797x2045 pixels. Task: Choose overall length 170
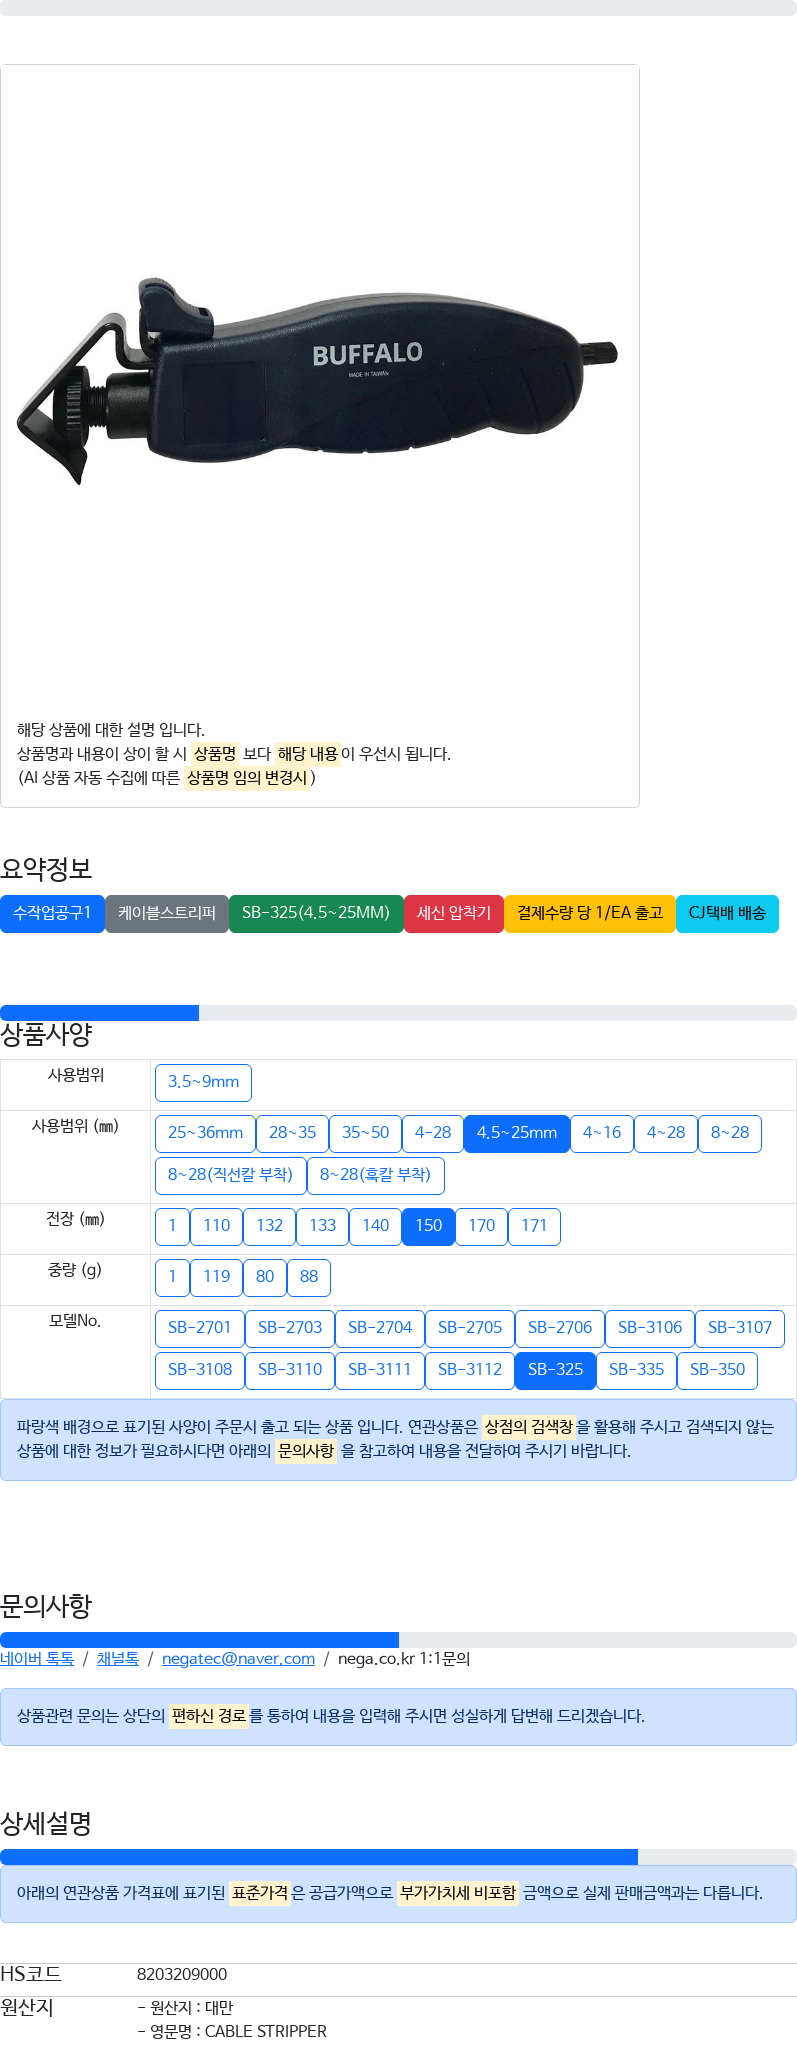pyautogui.click(x=482, y=1226)
